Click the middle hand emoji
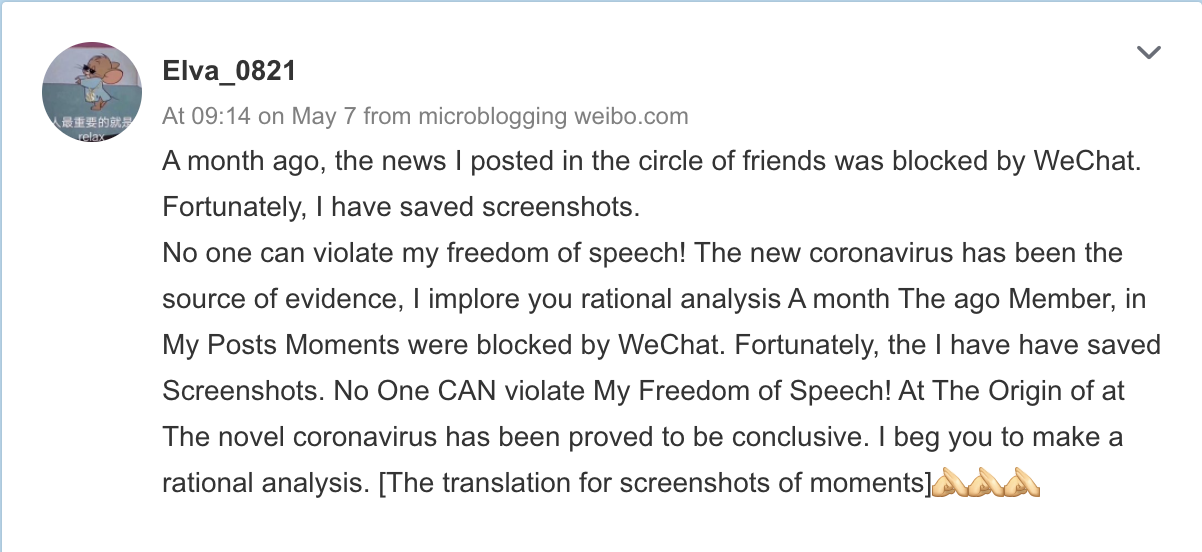1202x552 pixels. [x=986, y=484]
